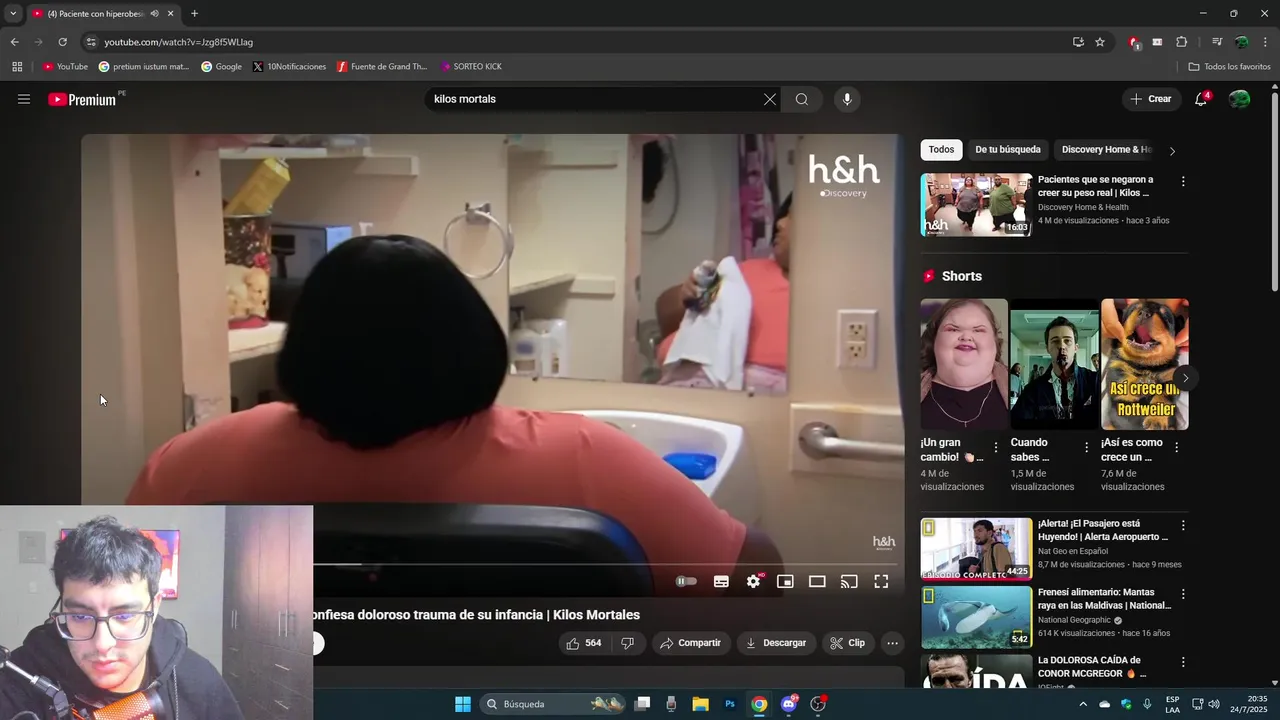1280x720 pixels.
Task: Select the De tu búsqueda chip
Action: (1008, 150)
